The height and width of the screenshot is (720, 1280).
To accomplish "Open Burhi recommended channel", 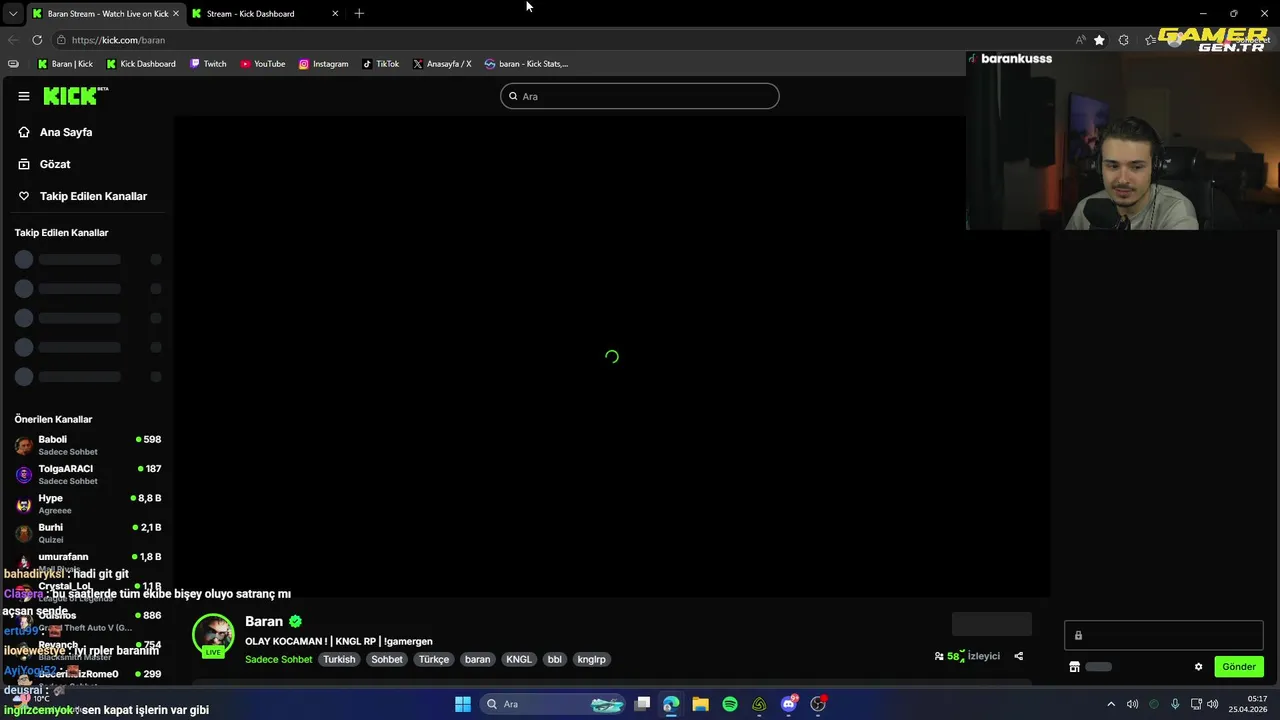I will 88,533.
